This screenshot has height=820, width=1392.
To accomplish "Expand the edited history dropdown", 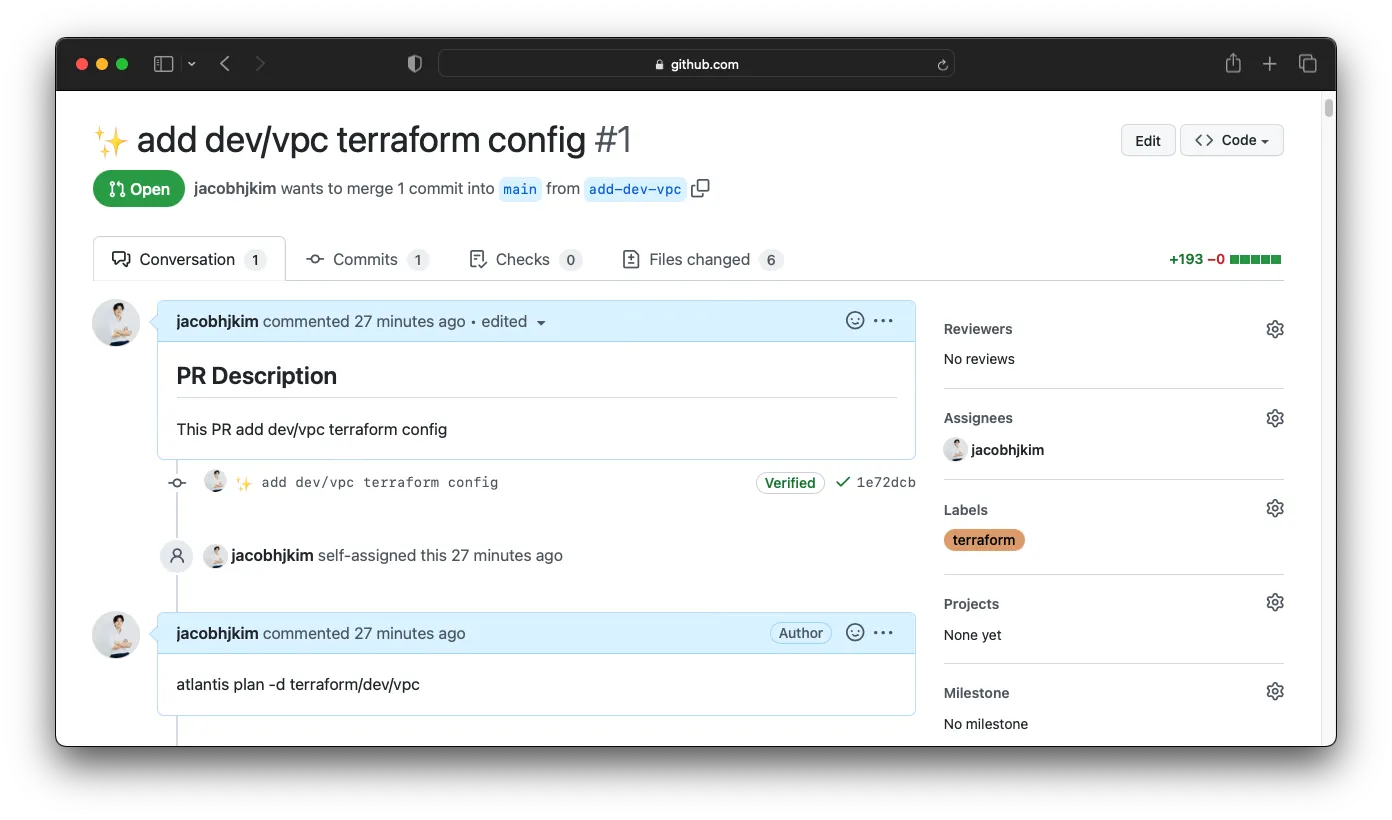I will click(541, 322).
